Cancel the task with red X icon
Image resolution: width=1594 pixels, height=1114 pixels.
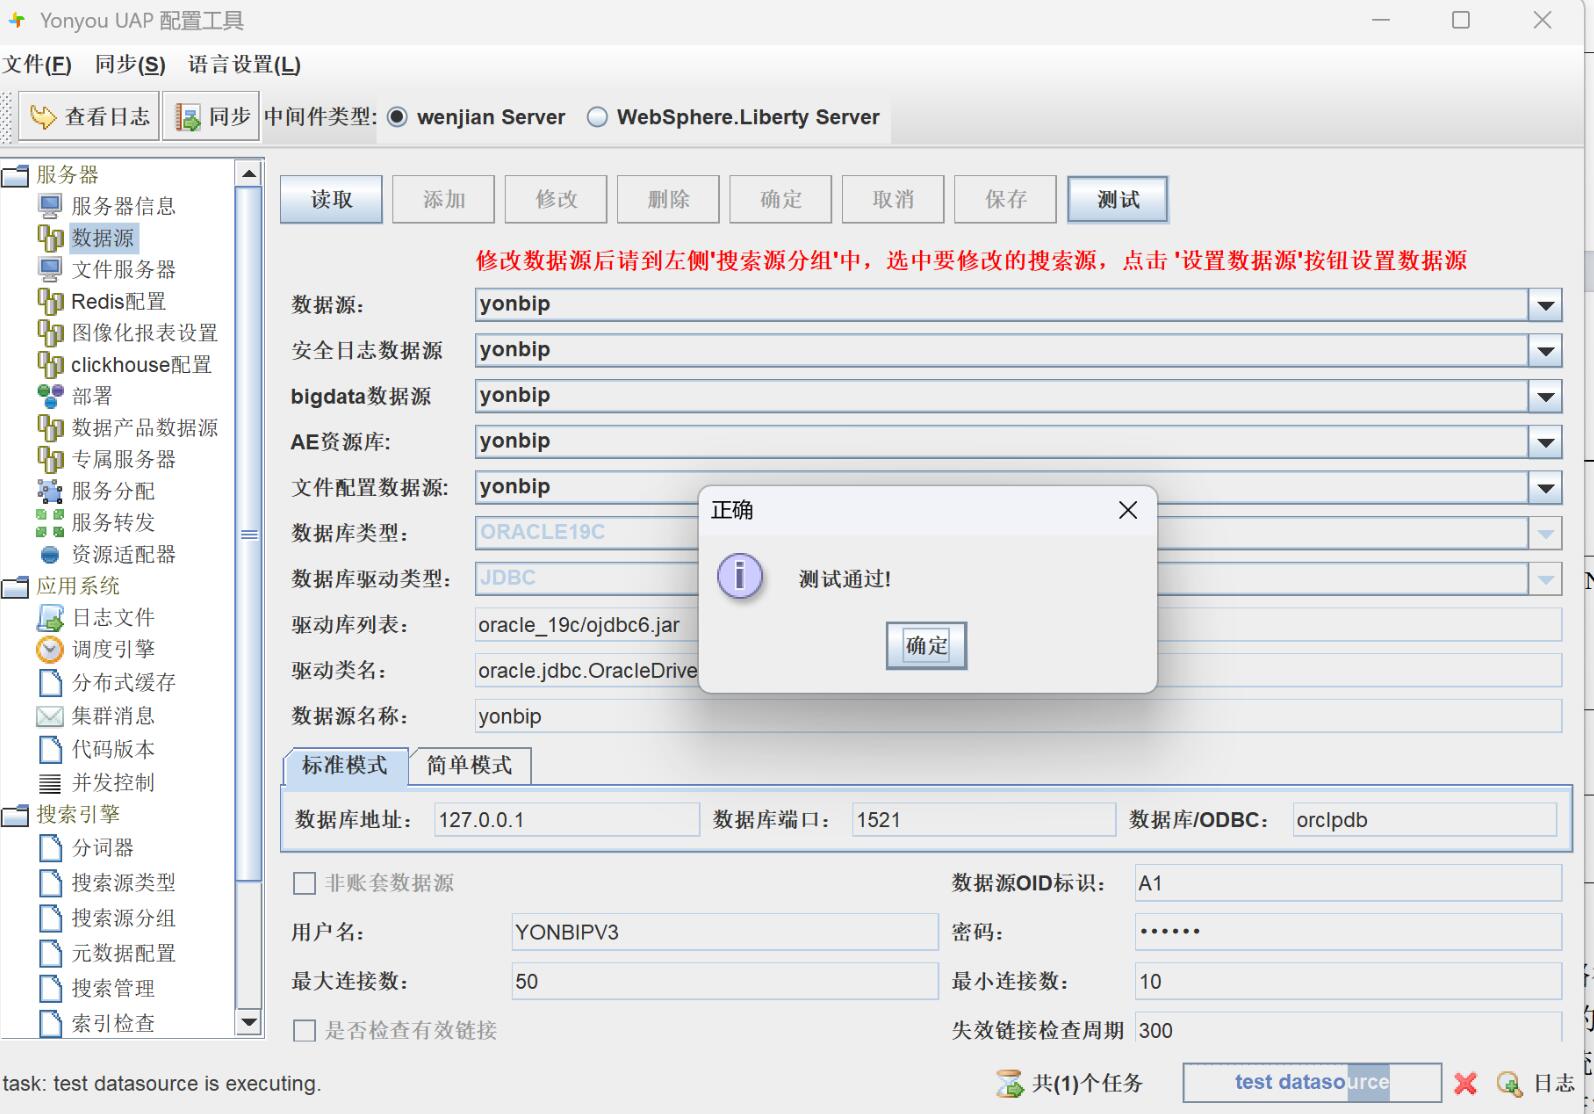click(x=1466, y=1083)
